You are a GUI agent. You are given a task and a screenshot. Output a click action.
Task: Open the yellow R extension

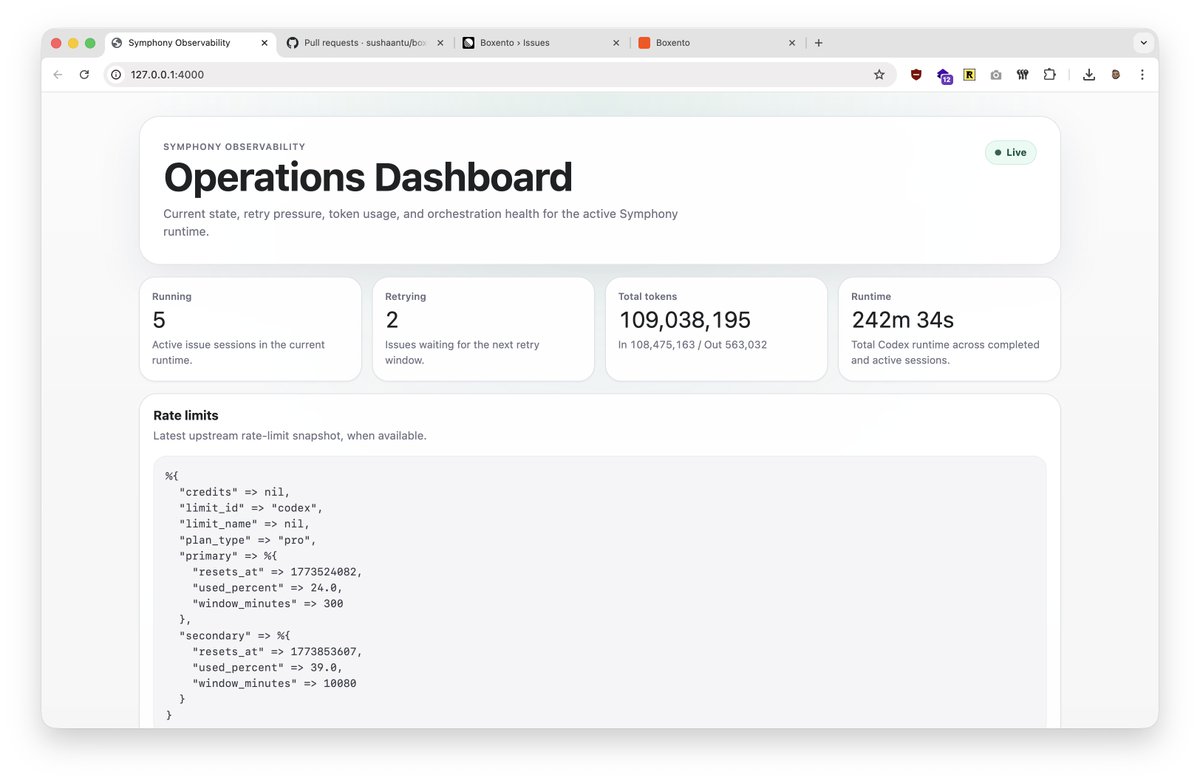(x=969, y=74)
